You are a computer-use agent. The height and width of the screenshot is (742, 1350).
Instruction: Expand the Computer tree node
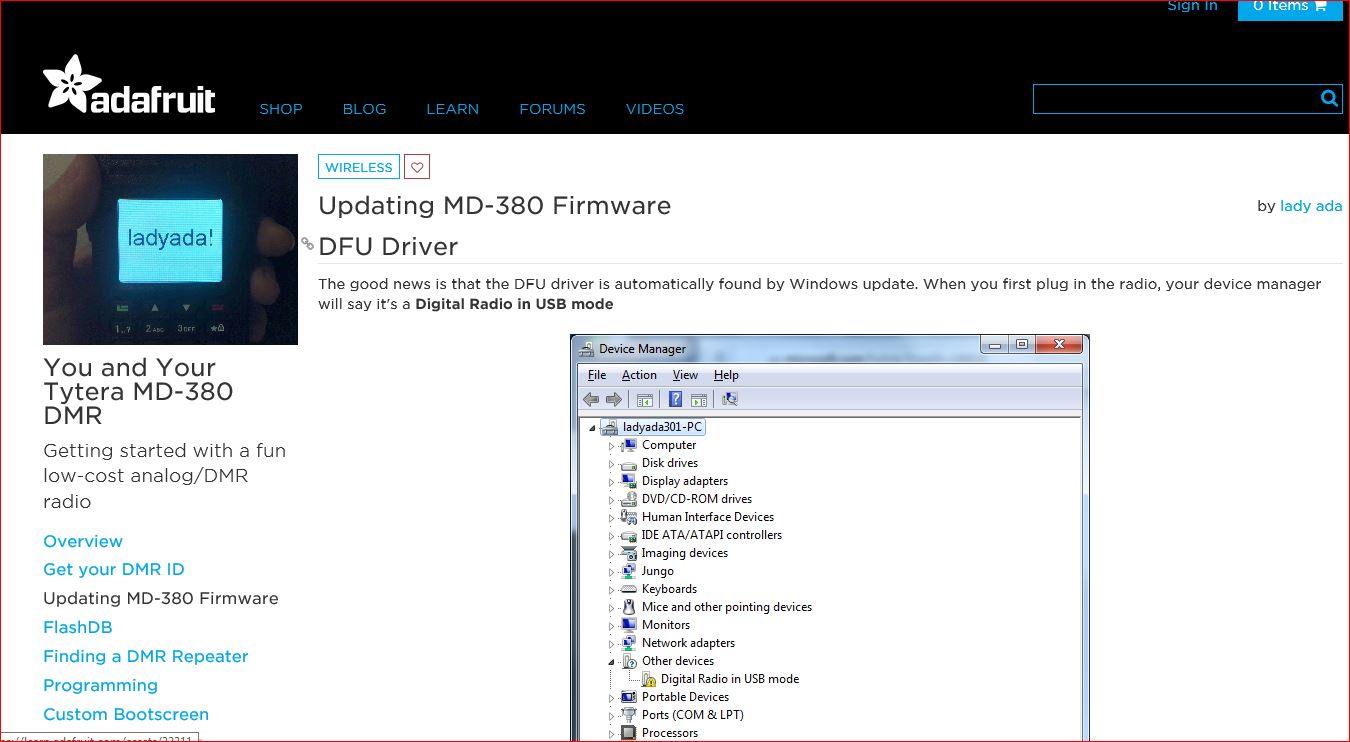coord(612,446)
